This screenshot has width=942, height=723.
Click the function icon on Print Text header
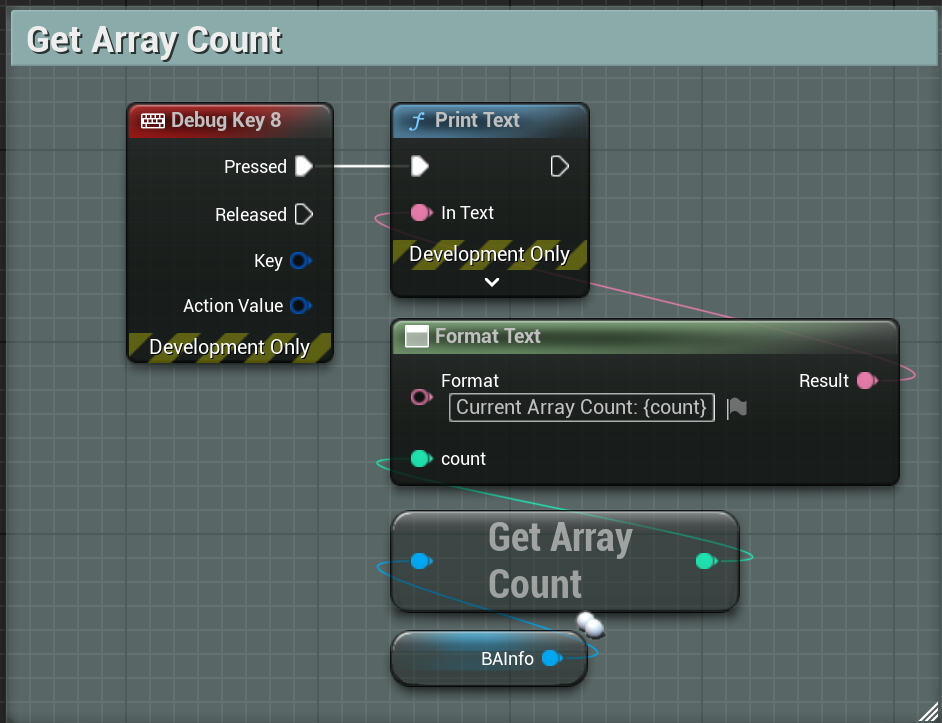point(417,121)
